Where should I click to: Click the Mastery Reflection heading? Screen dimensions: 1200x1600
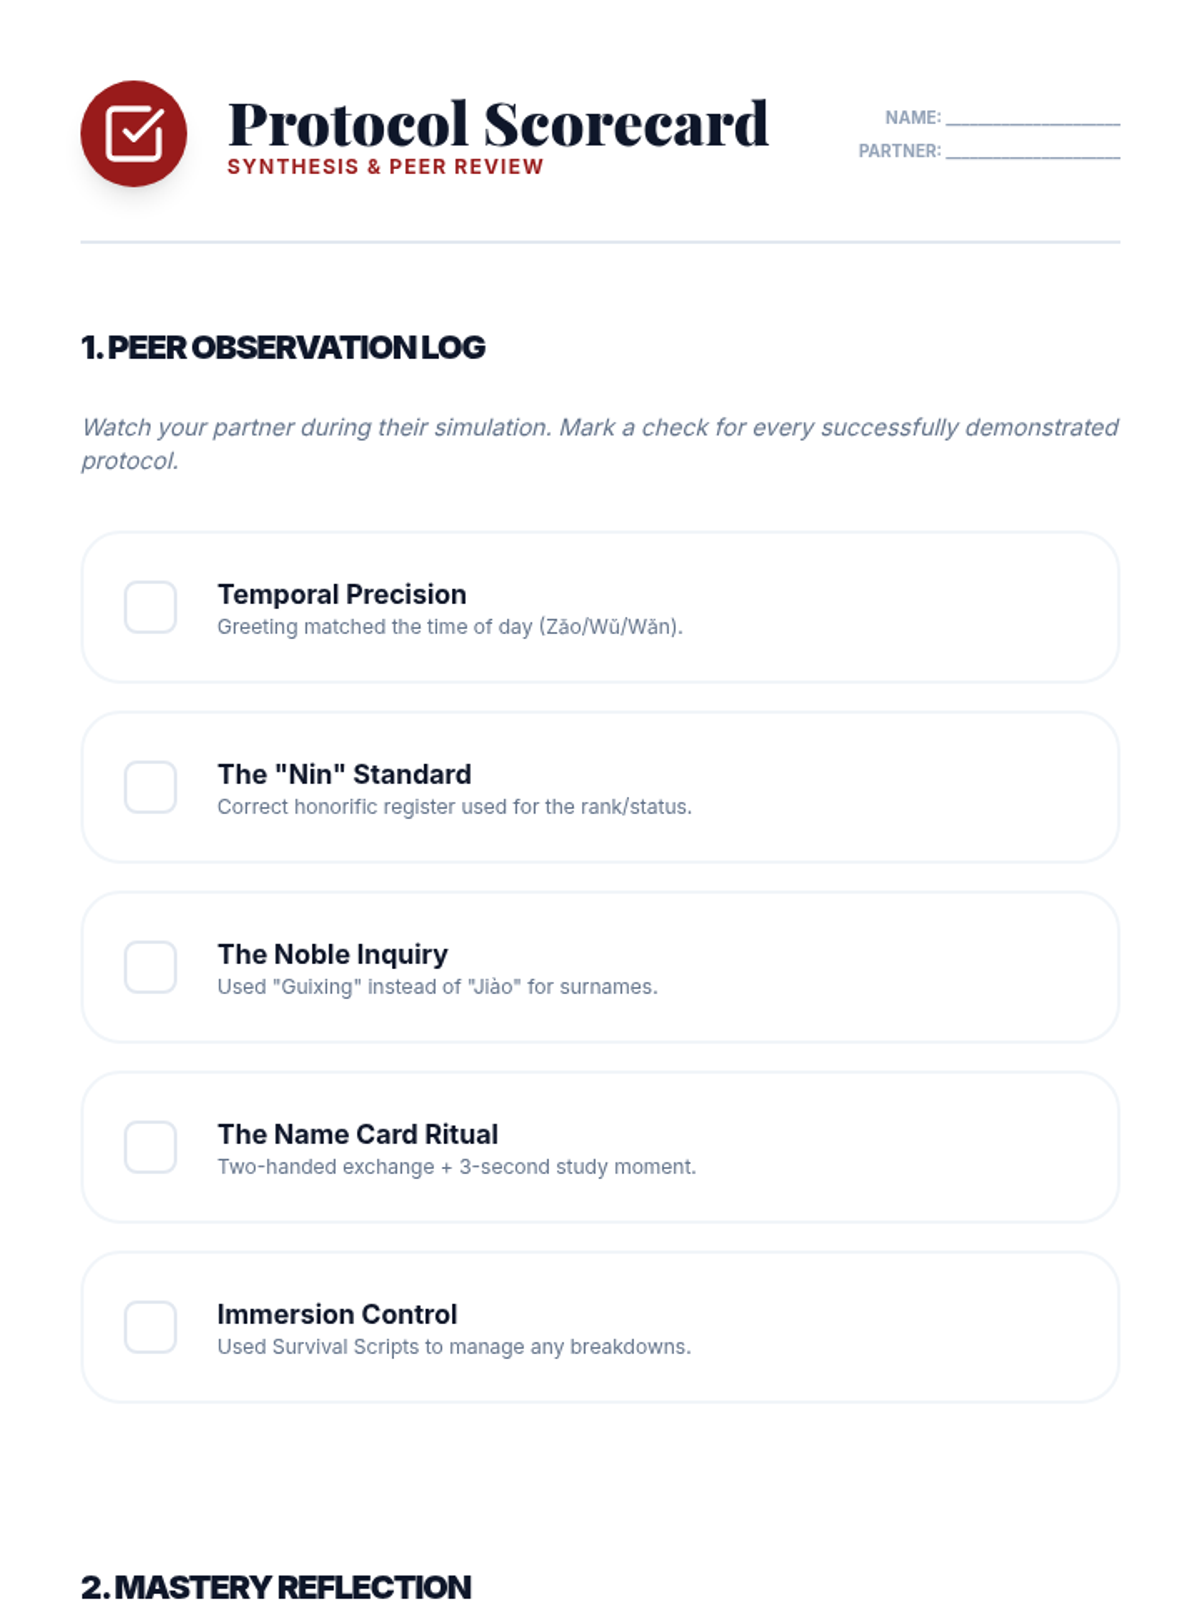tap(276, 1587)
